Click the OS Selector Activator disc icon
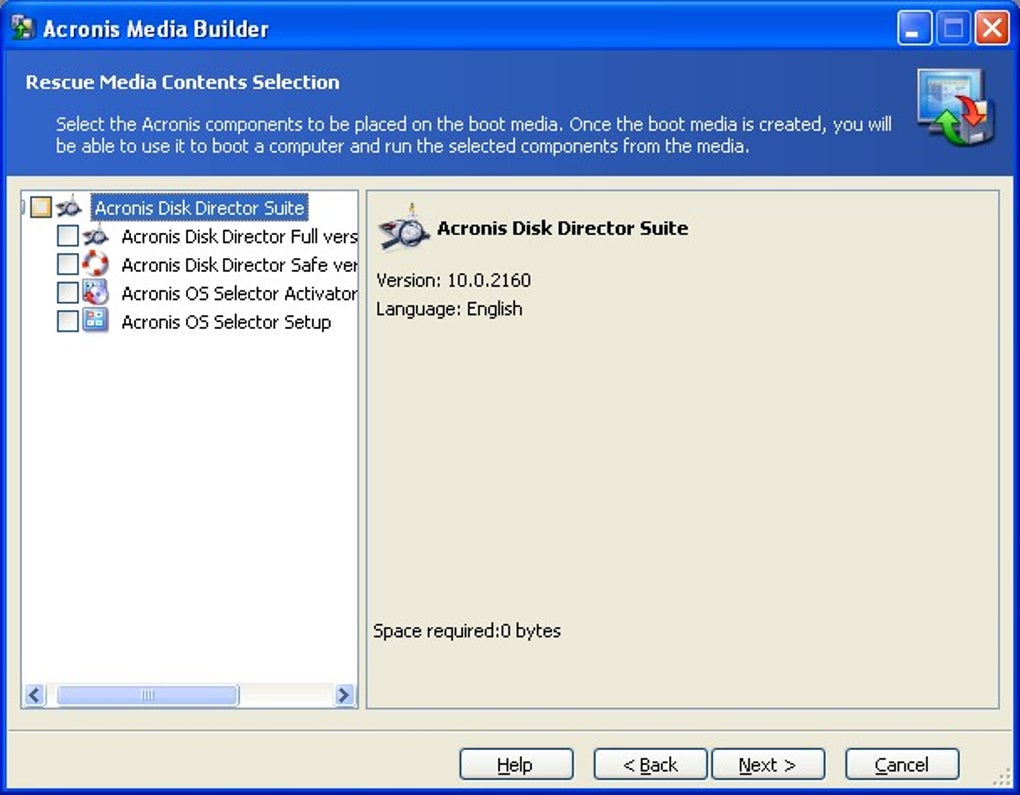1020x795 pixels. 96,293
